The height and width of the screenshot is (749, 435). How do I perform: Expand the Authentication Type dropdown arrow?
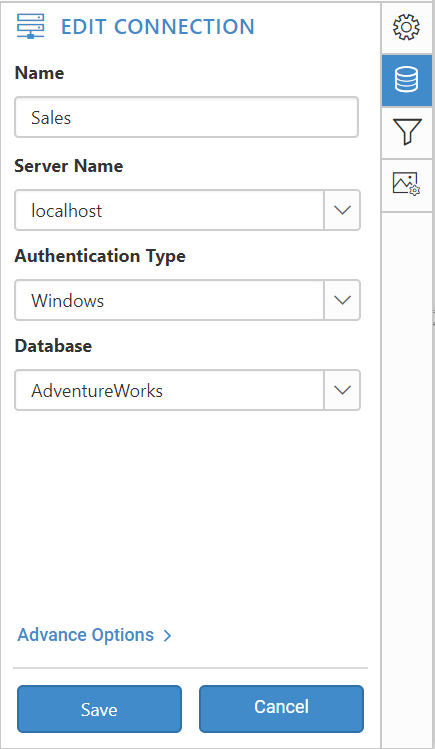(x=342, y=300)
